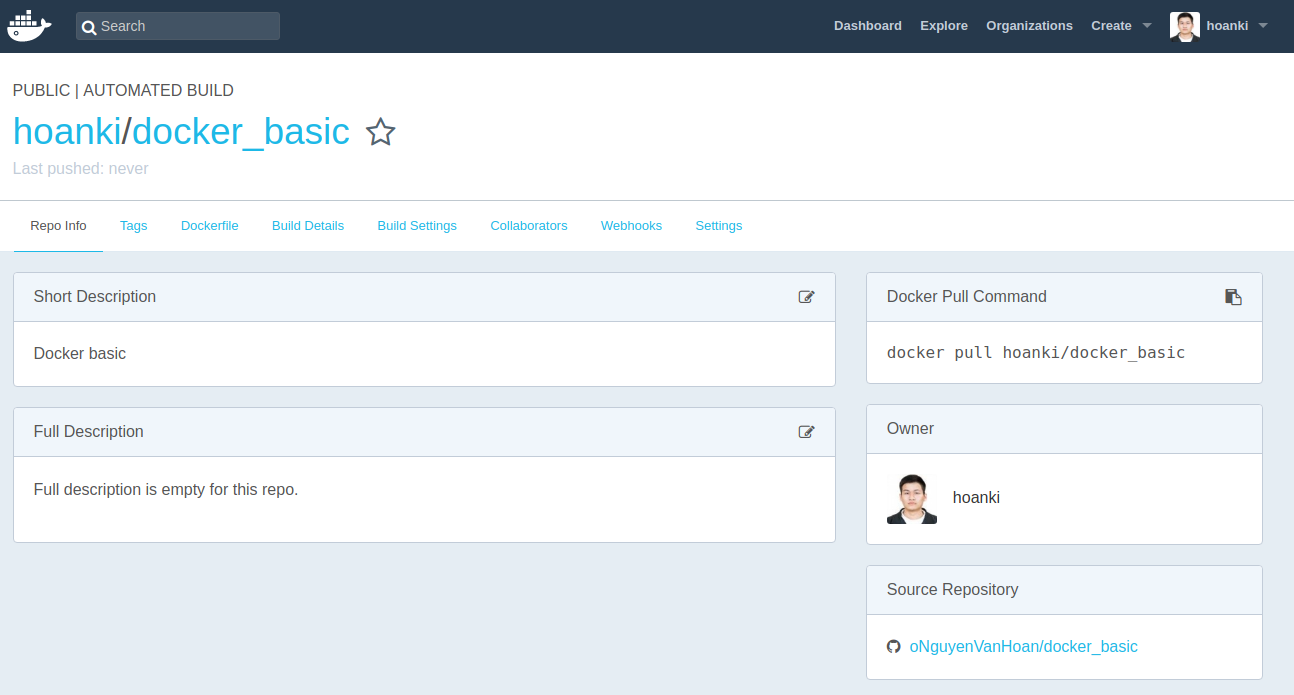Go to the Settings tab
Viewport: 1294px width, 695px height.
pos(719,226)
